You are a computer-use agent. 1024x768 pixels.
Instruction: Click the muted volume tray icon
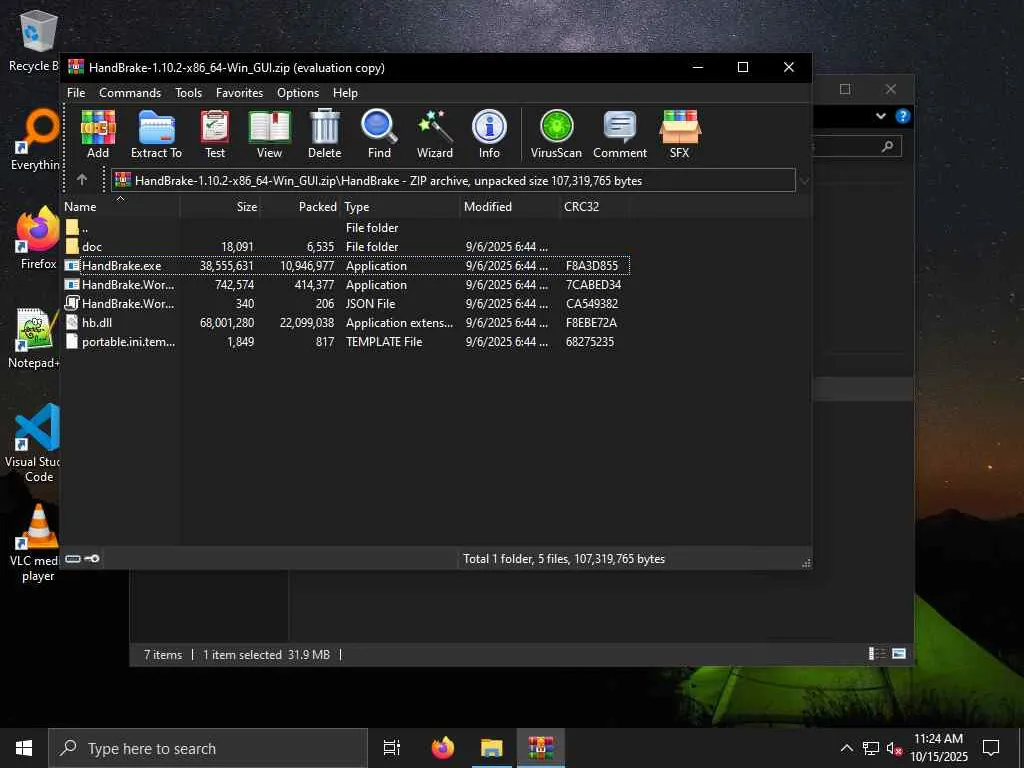(894, 748)
